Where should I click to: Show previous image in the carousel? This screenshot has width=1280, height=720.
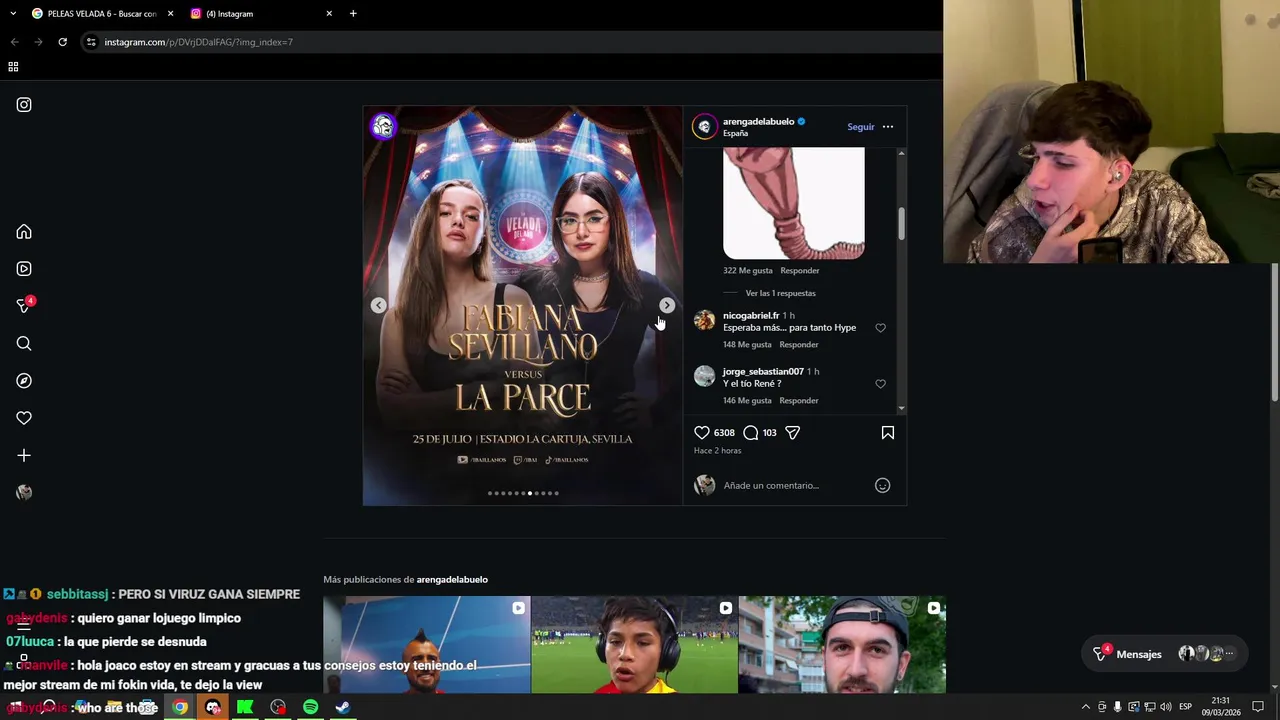(379, 305)
